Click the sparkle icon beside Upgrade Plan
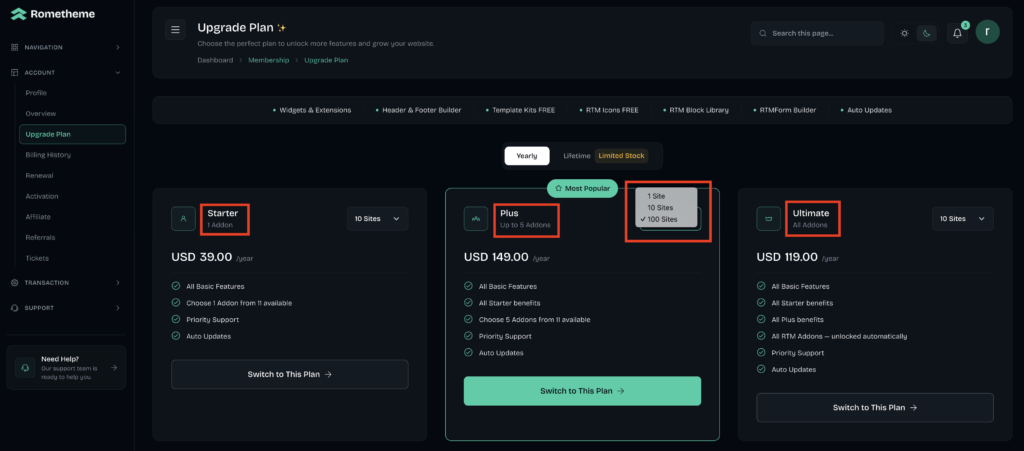The width and height of the screenshot is (1024, 451). pyautogui.click(x=281, y=28)
